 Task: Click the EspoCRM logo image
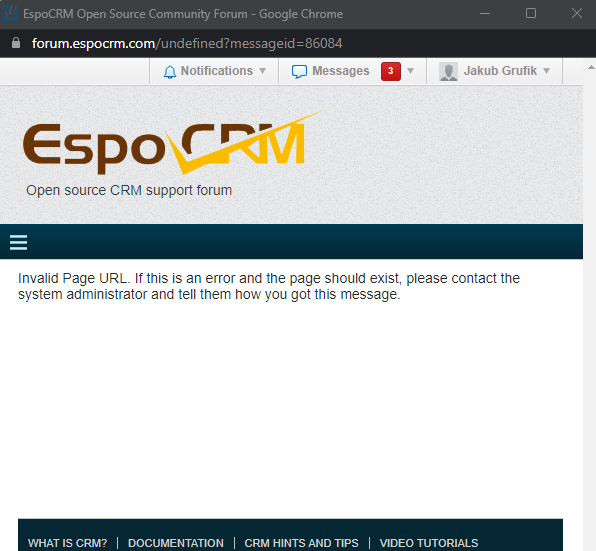[173, 143]
